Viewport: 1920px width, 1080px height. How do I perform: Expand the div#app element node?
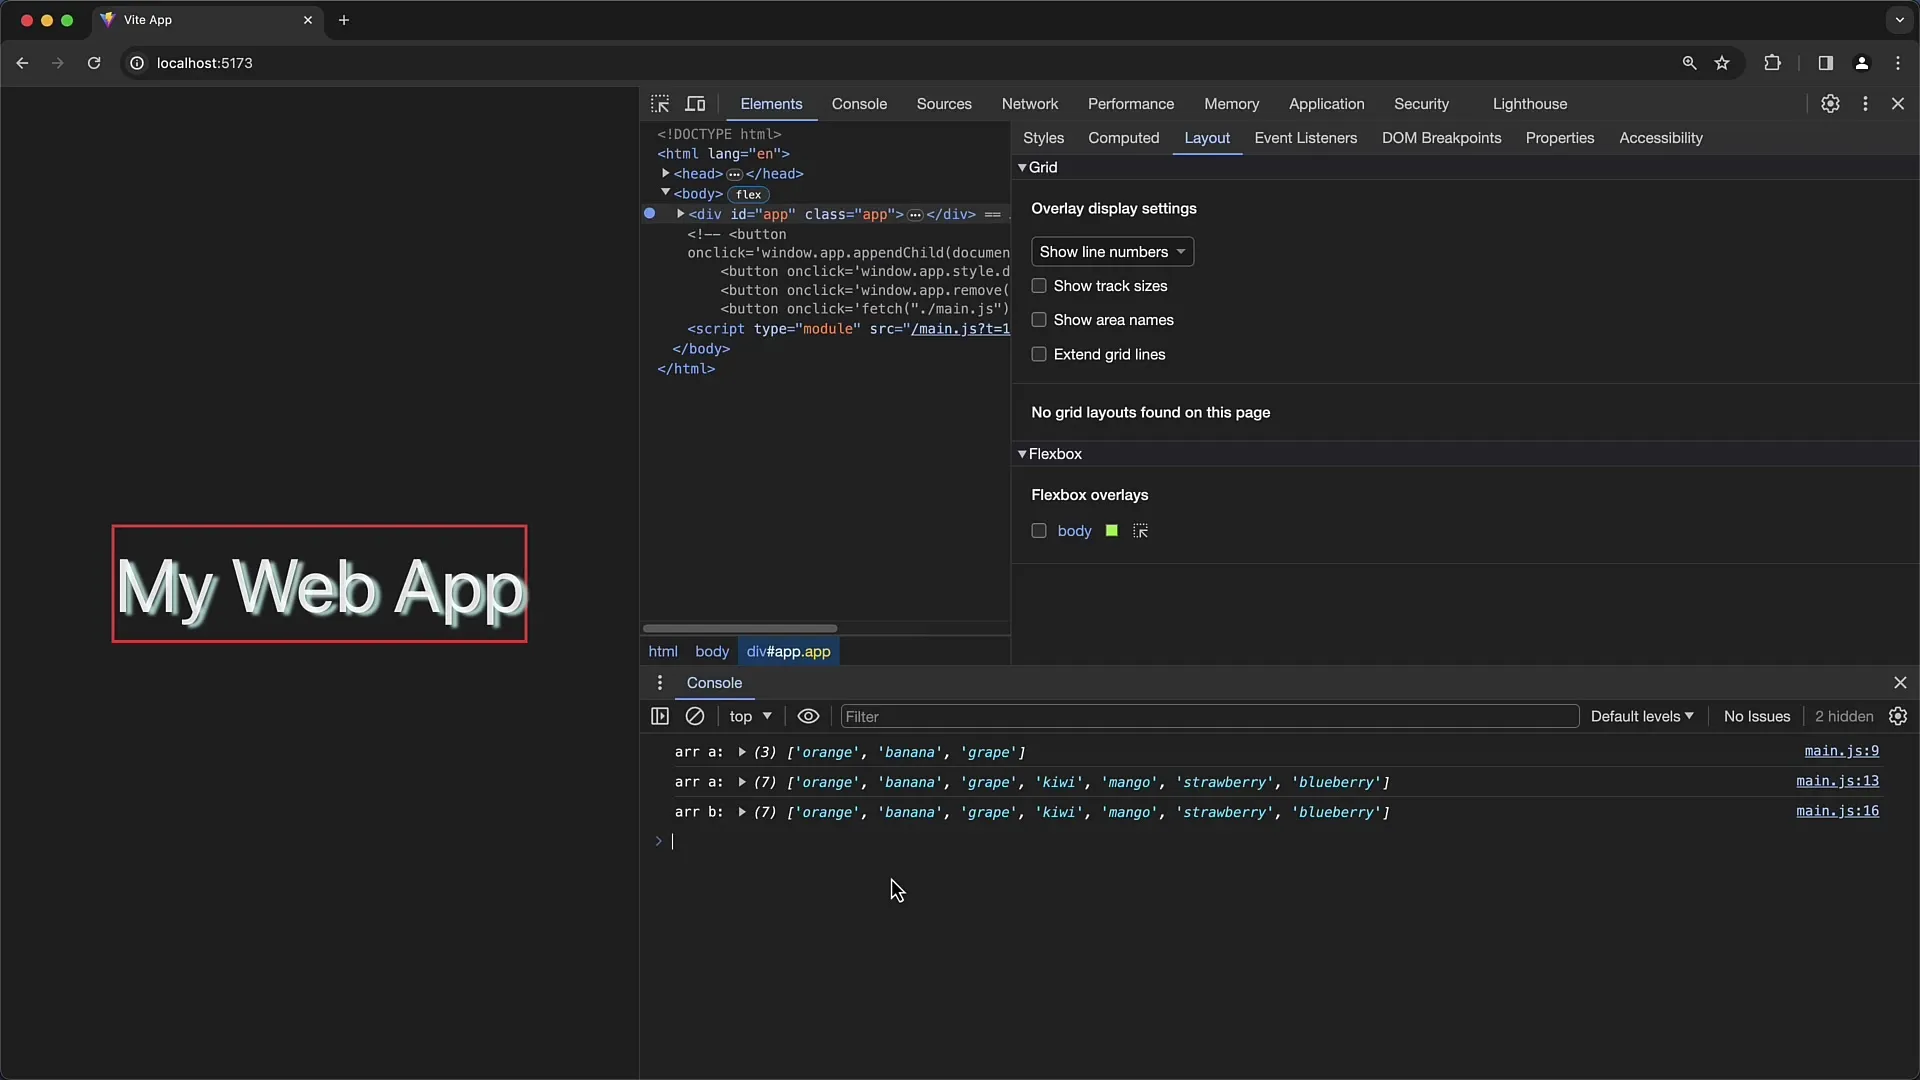pyautogui.click(x=681, y=214)
